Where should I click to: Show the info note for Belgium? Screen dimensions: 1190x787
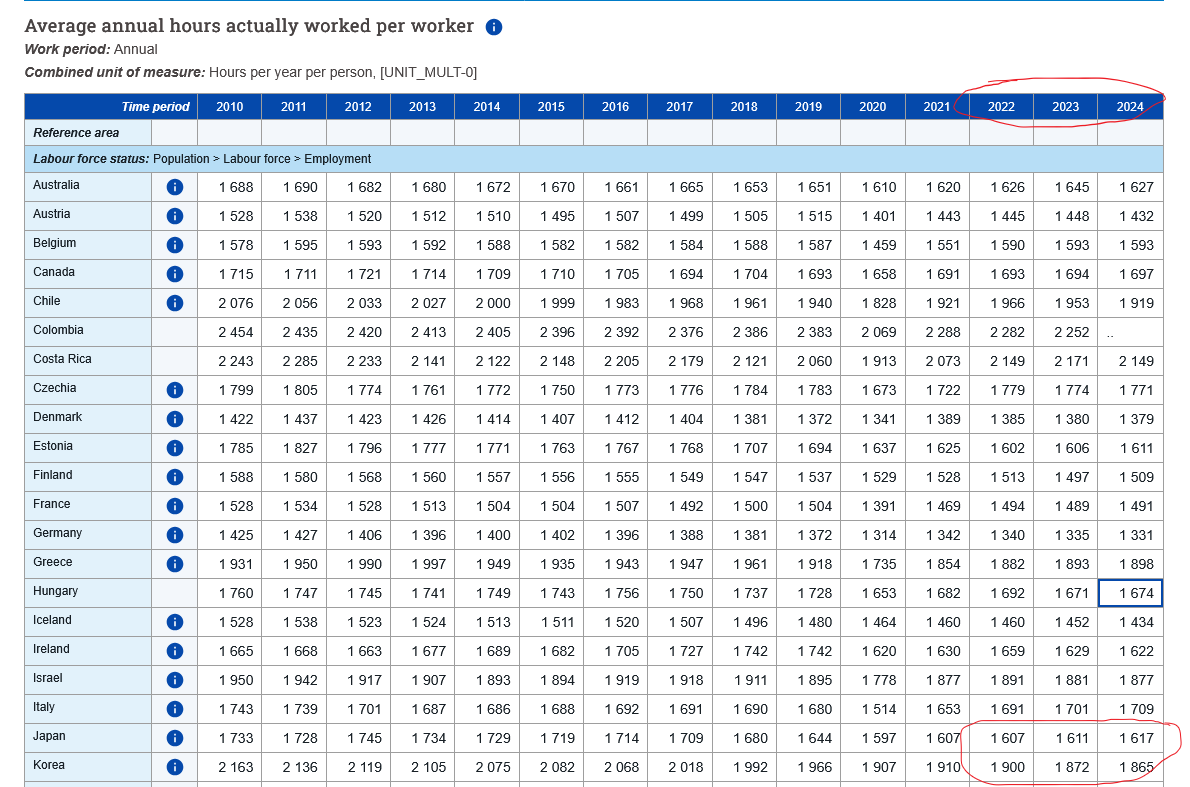[x=175, y=244]
